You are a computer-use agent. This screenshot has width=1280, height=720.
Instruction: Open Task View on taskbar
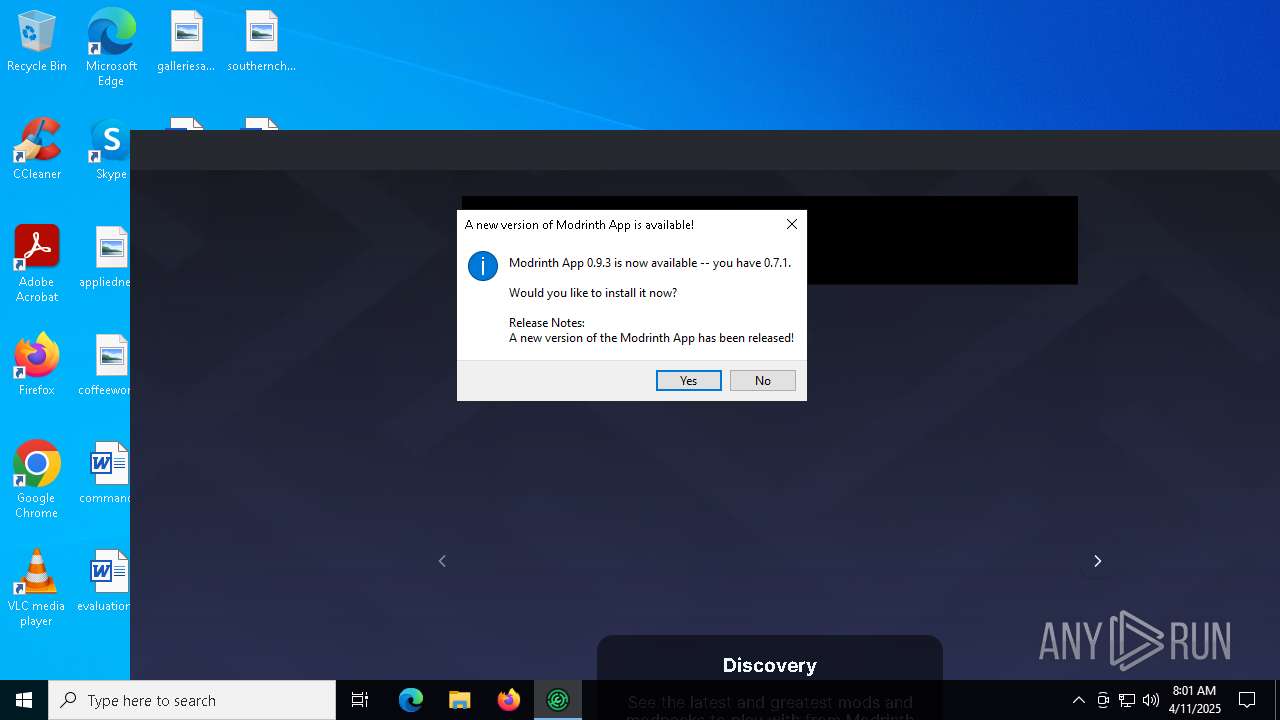(360, 700)
